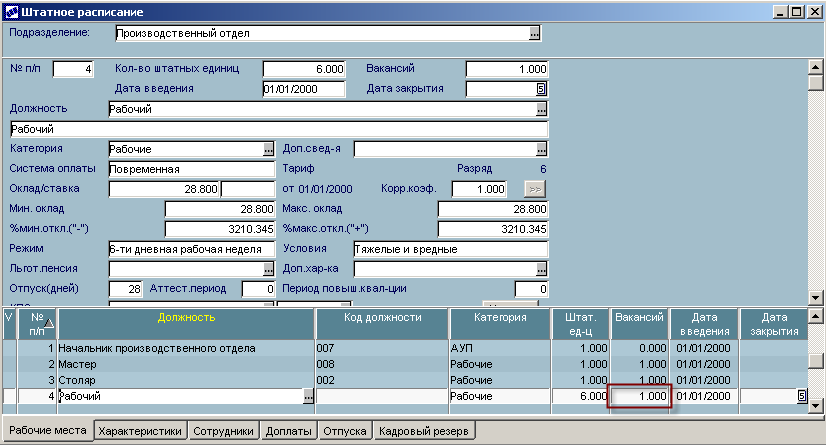Click table scrollbar up arrow
This screenshot has width=826, height=445.
815,316
